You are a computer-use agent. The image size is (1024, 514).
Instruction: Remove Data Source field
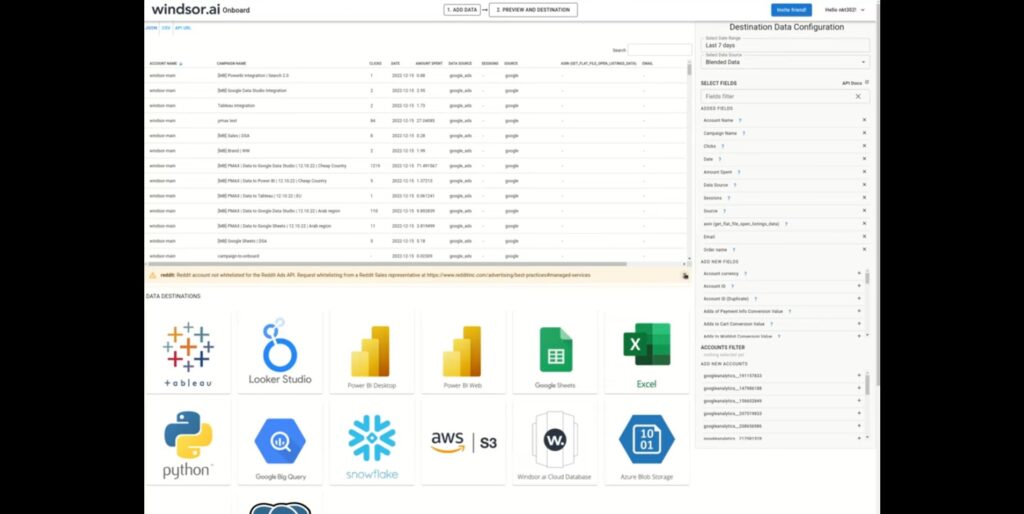(x=864, y=185)
